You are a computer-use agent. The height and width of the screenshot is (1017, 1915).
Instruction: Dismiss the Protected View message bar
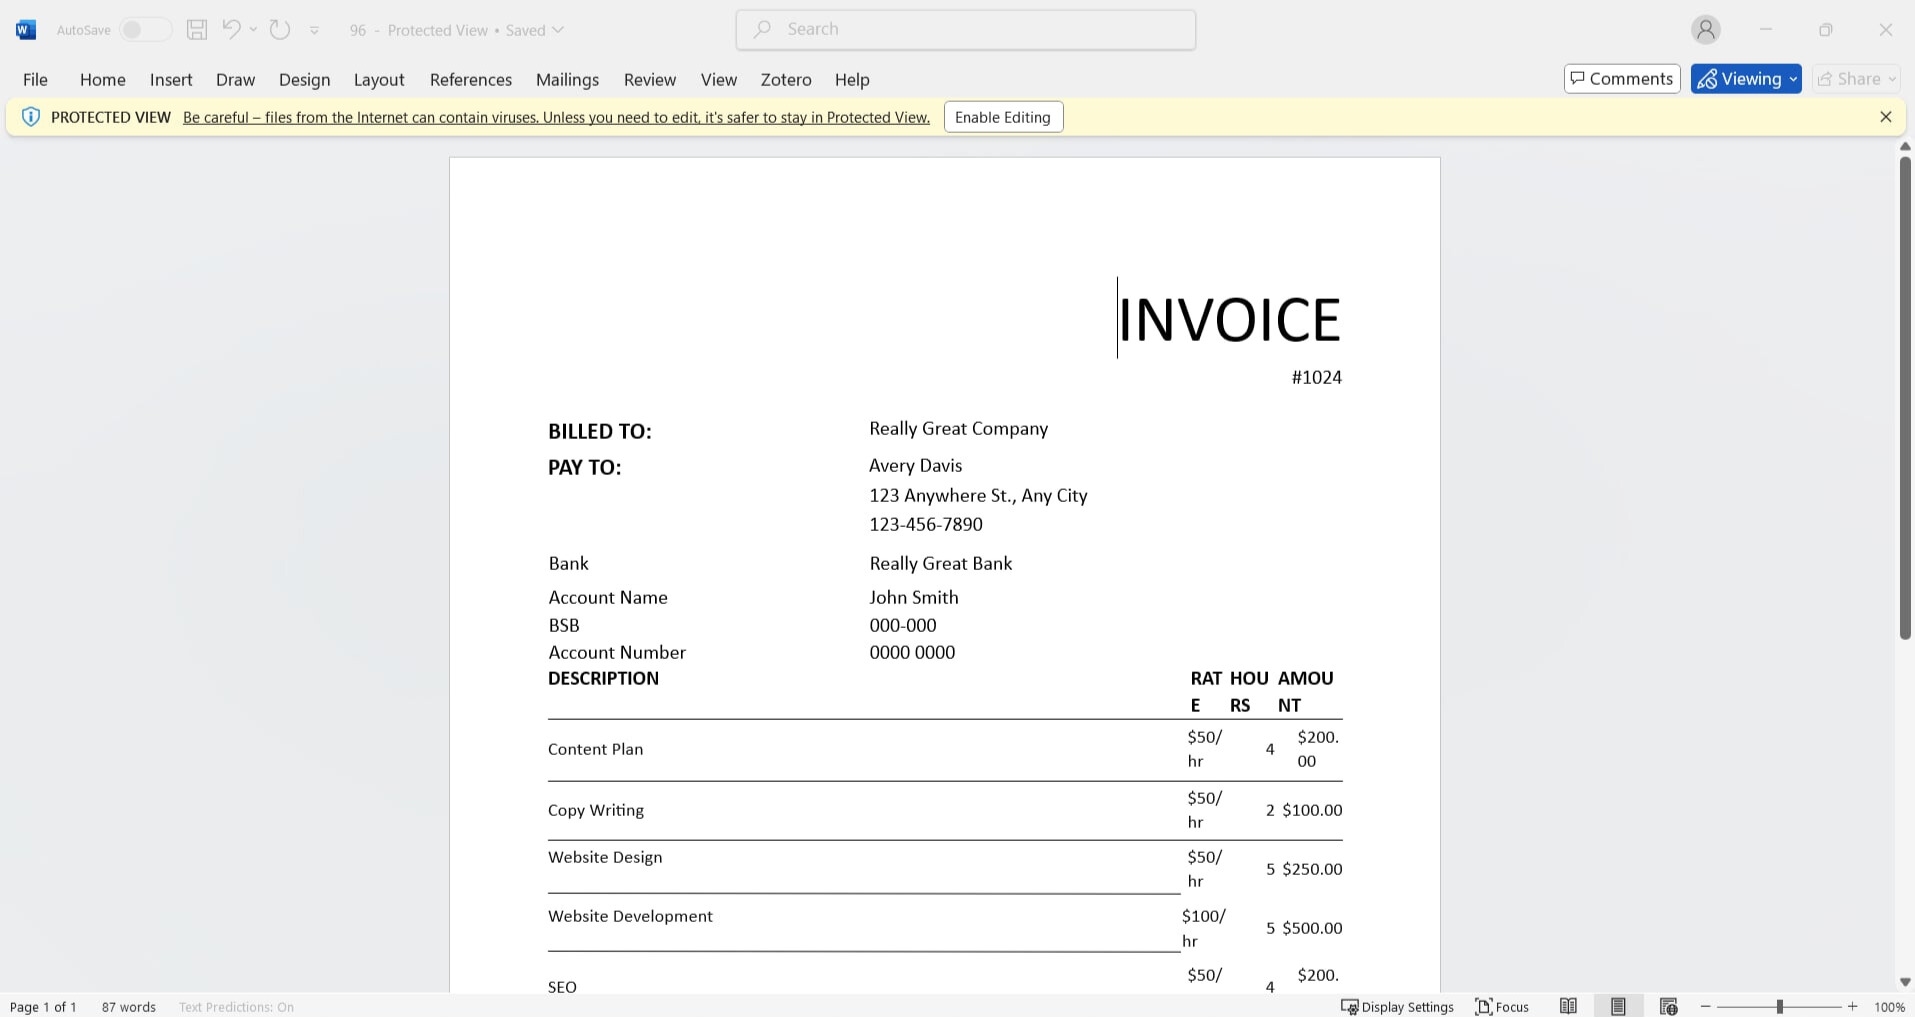tap(1885, 117)
